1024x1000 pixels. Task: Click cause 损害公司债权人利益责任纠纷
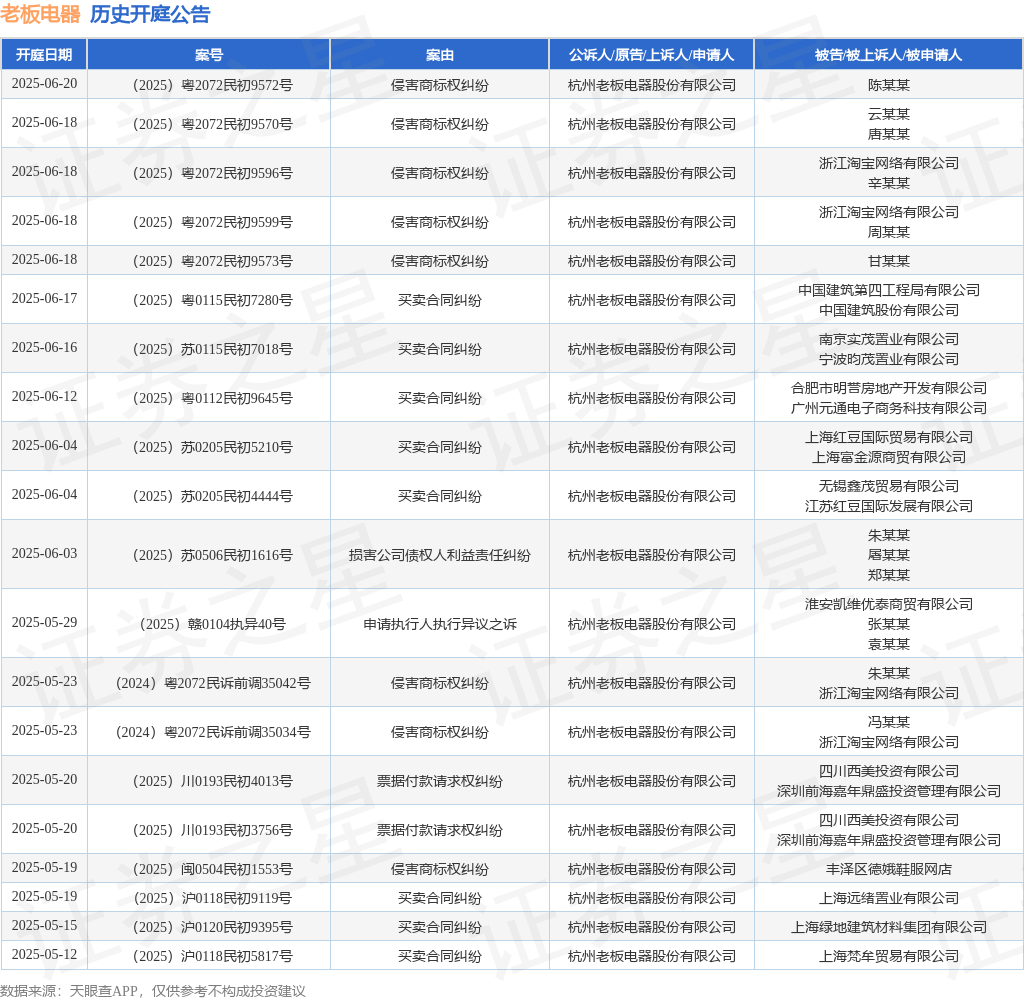point(440,555)
